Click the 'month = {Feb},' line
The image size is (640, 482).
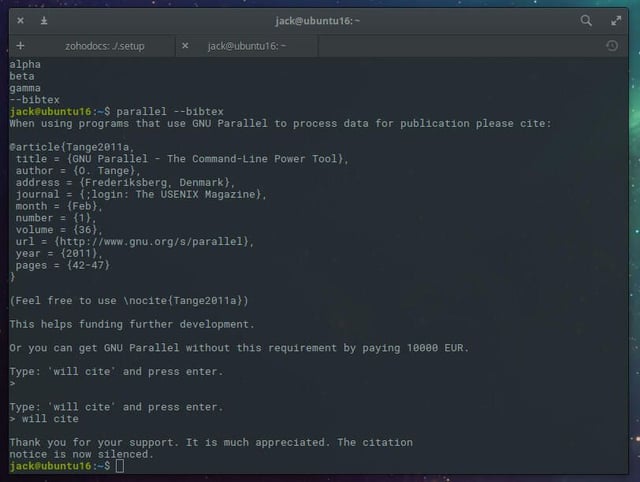point(59,206)
